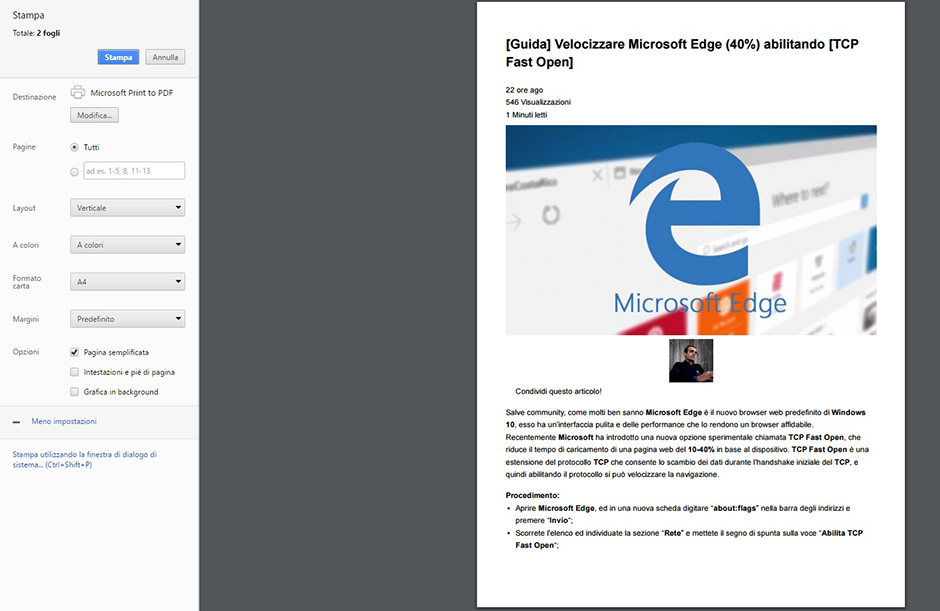Click the 'Procedimento:' heading in the preview
The image size is (940, 611).
(532, 495)
